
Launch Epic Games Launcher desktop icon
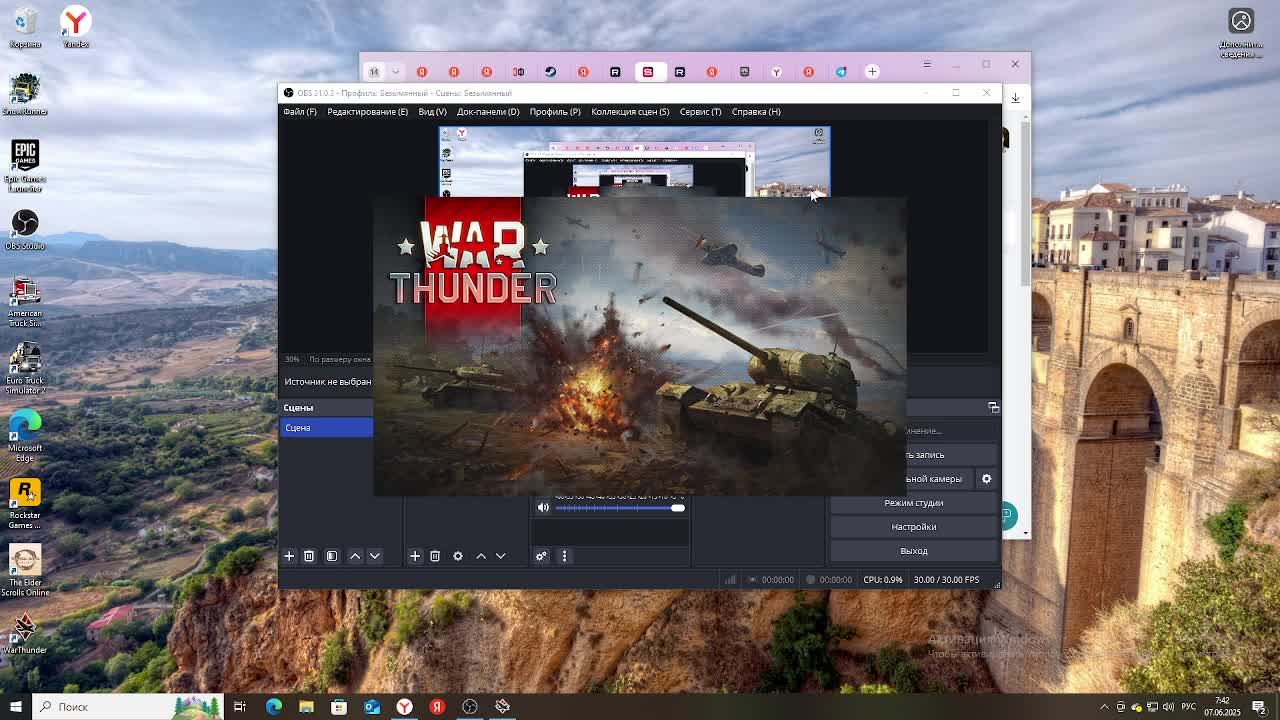25,165
